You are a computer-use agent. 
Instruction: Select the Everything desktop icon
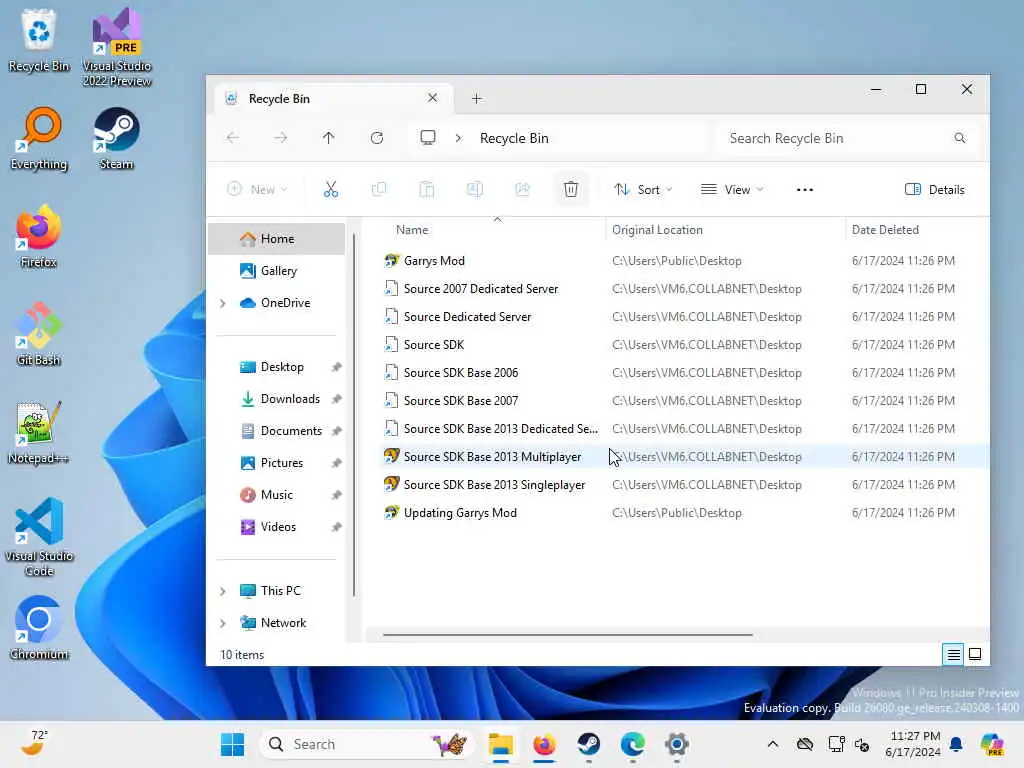pos(39,138)
